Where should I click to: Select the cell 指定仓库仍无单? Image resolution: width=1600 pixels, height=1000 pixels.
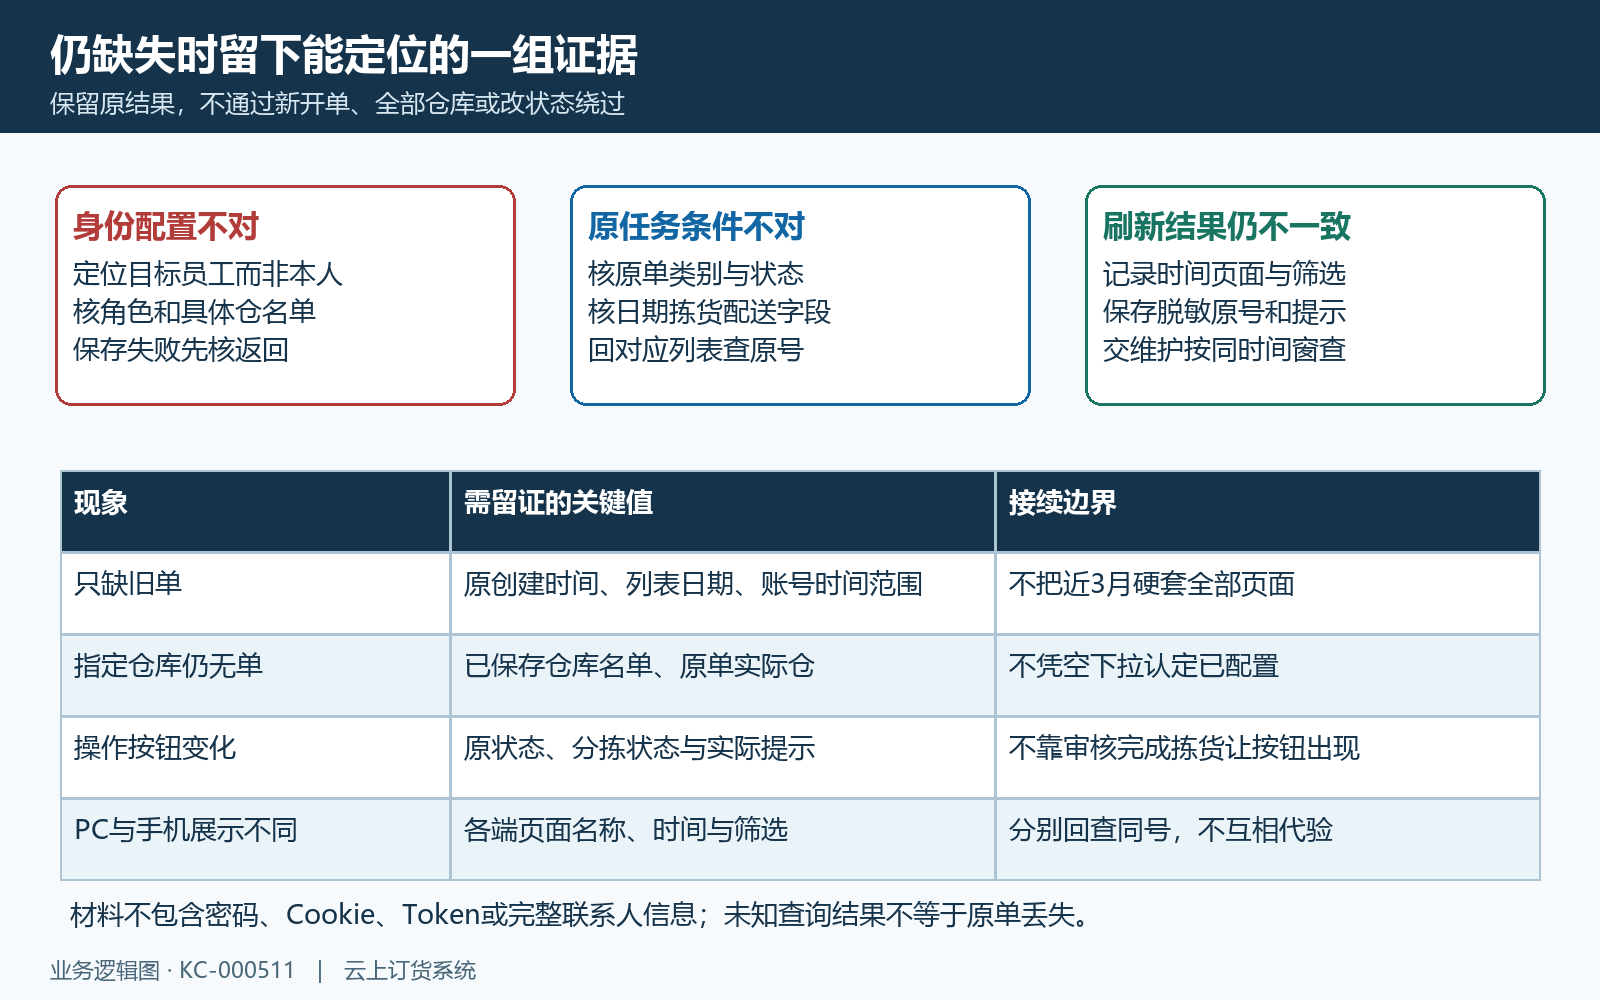(x=256, y=676)
